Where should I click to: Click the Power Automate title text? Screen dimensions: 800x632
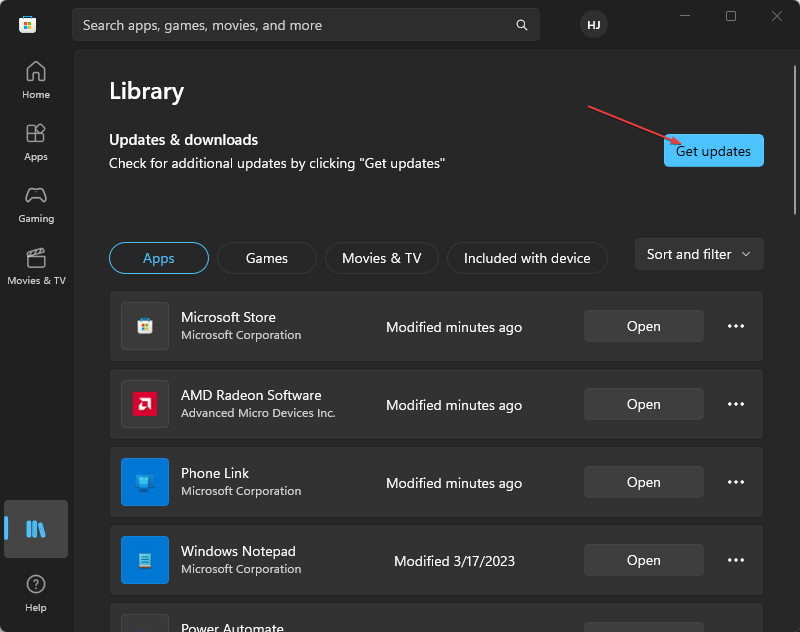[x=232, y=627]
